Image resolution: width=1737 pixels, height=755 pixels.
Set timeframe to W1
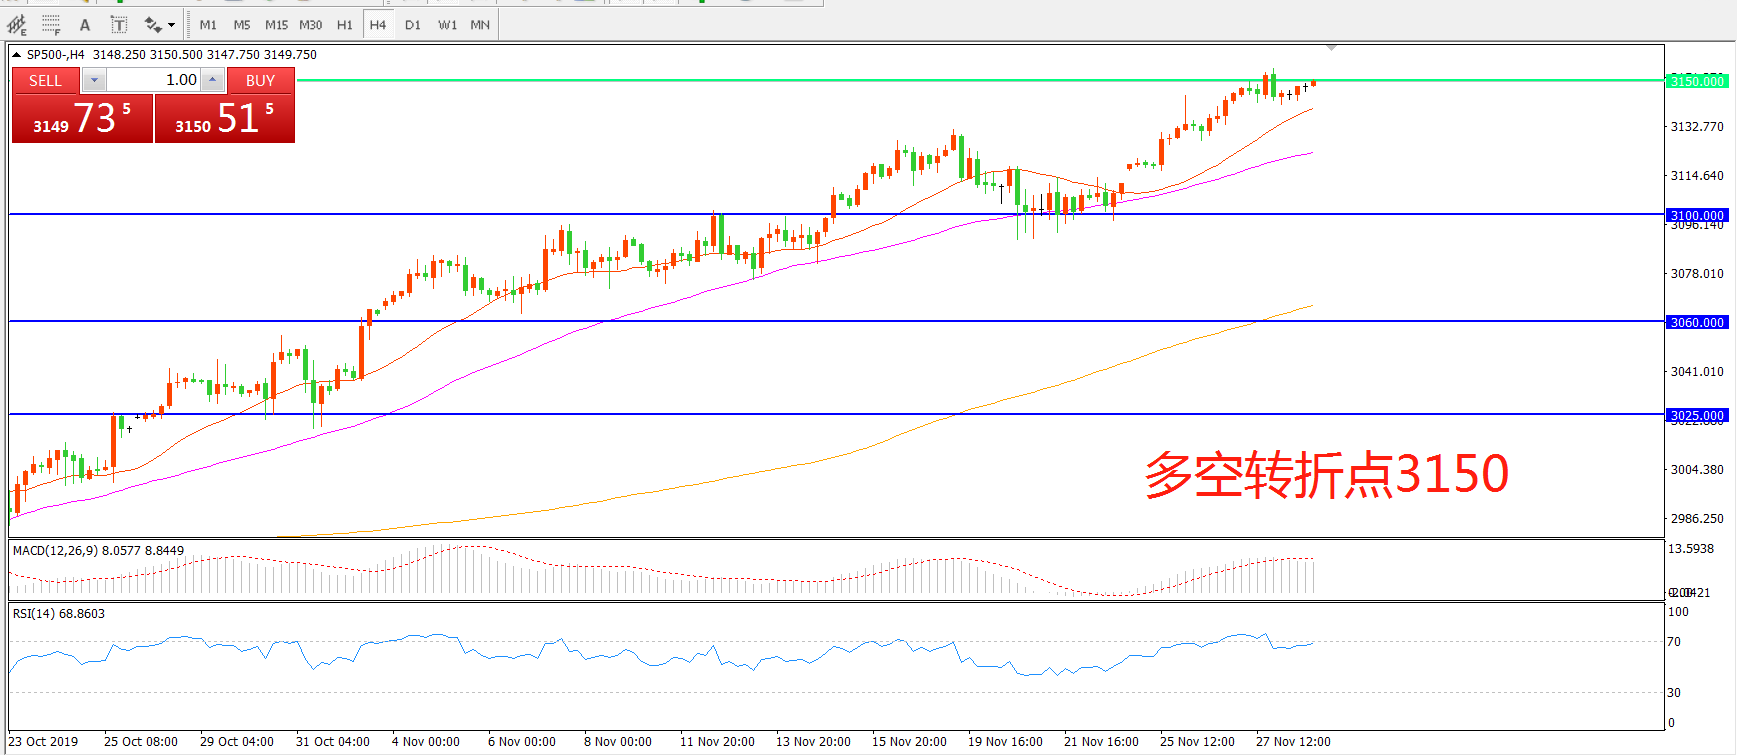[x=447, y=25]
